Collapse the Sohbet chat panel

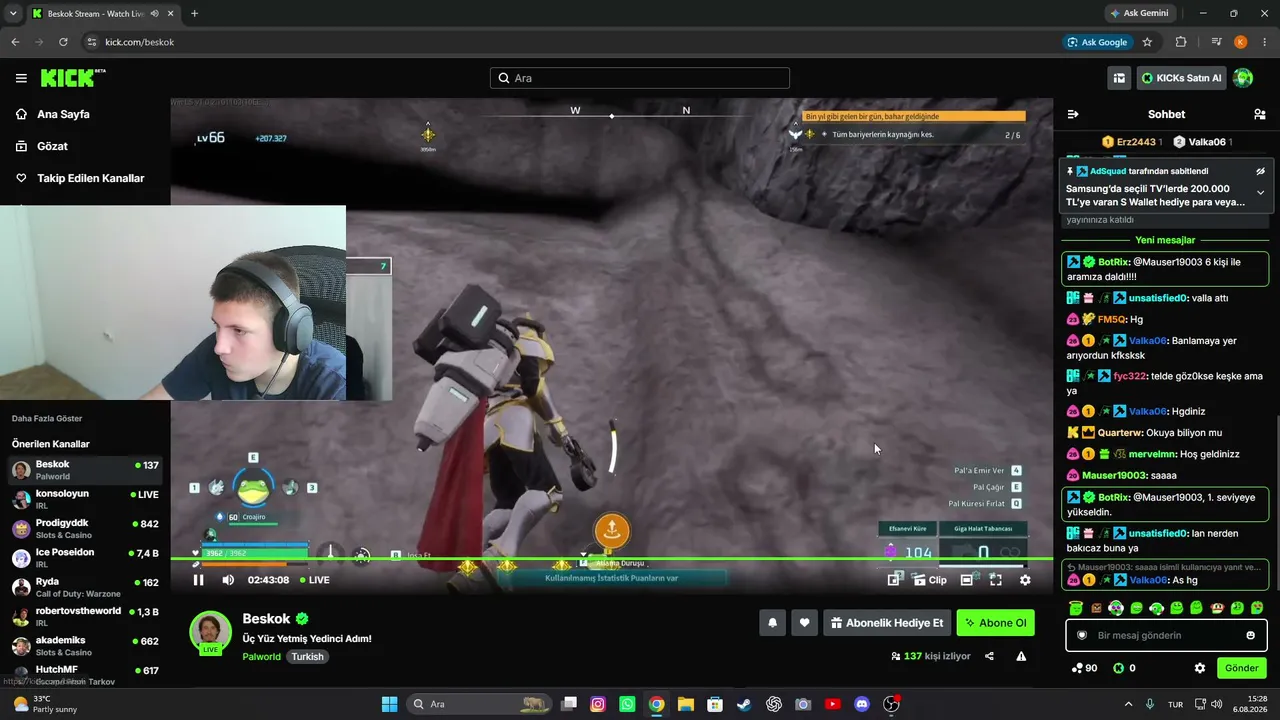tap(1073, 114)
